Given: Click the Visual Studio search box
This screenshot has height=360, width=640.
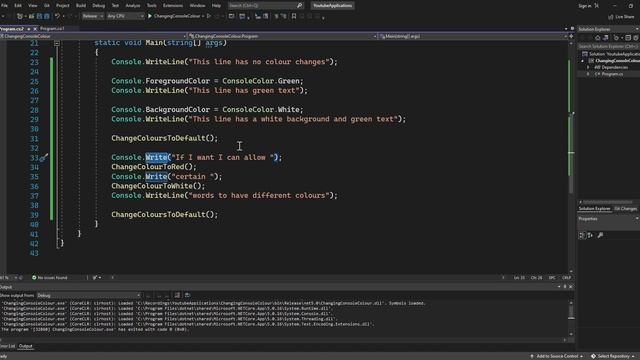Looking at the screenshot, I should (265, 6).
